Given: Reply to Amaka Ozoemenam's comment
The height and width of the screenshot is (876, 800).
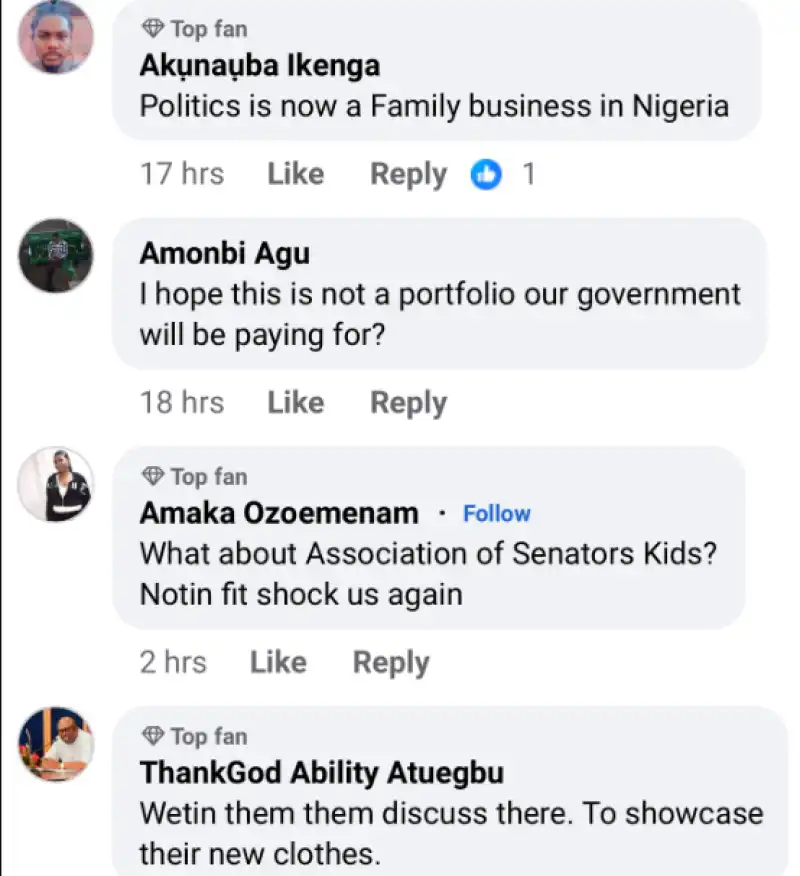Looking at the screenshot, I should (x=391, y=662).
